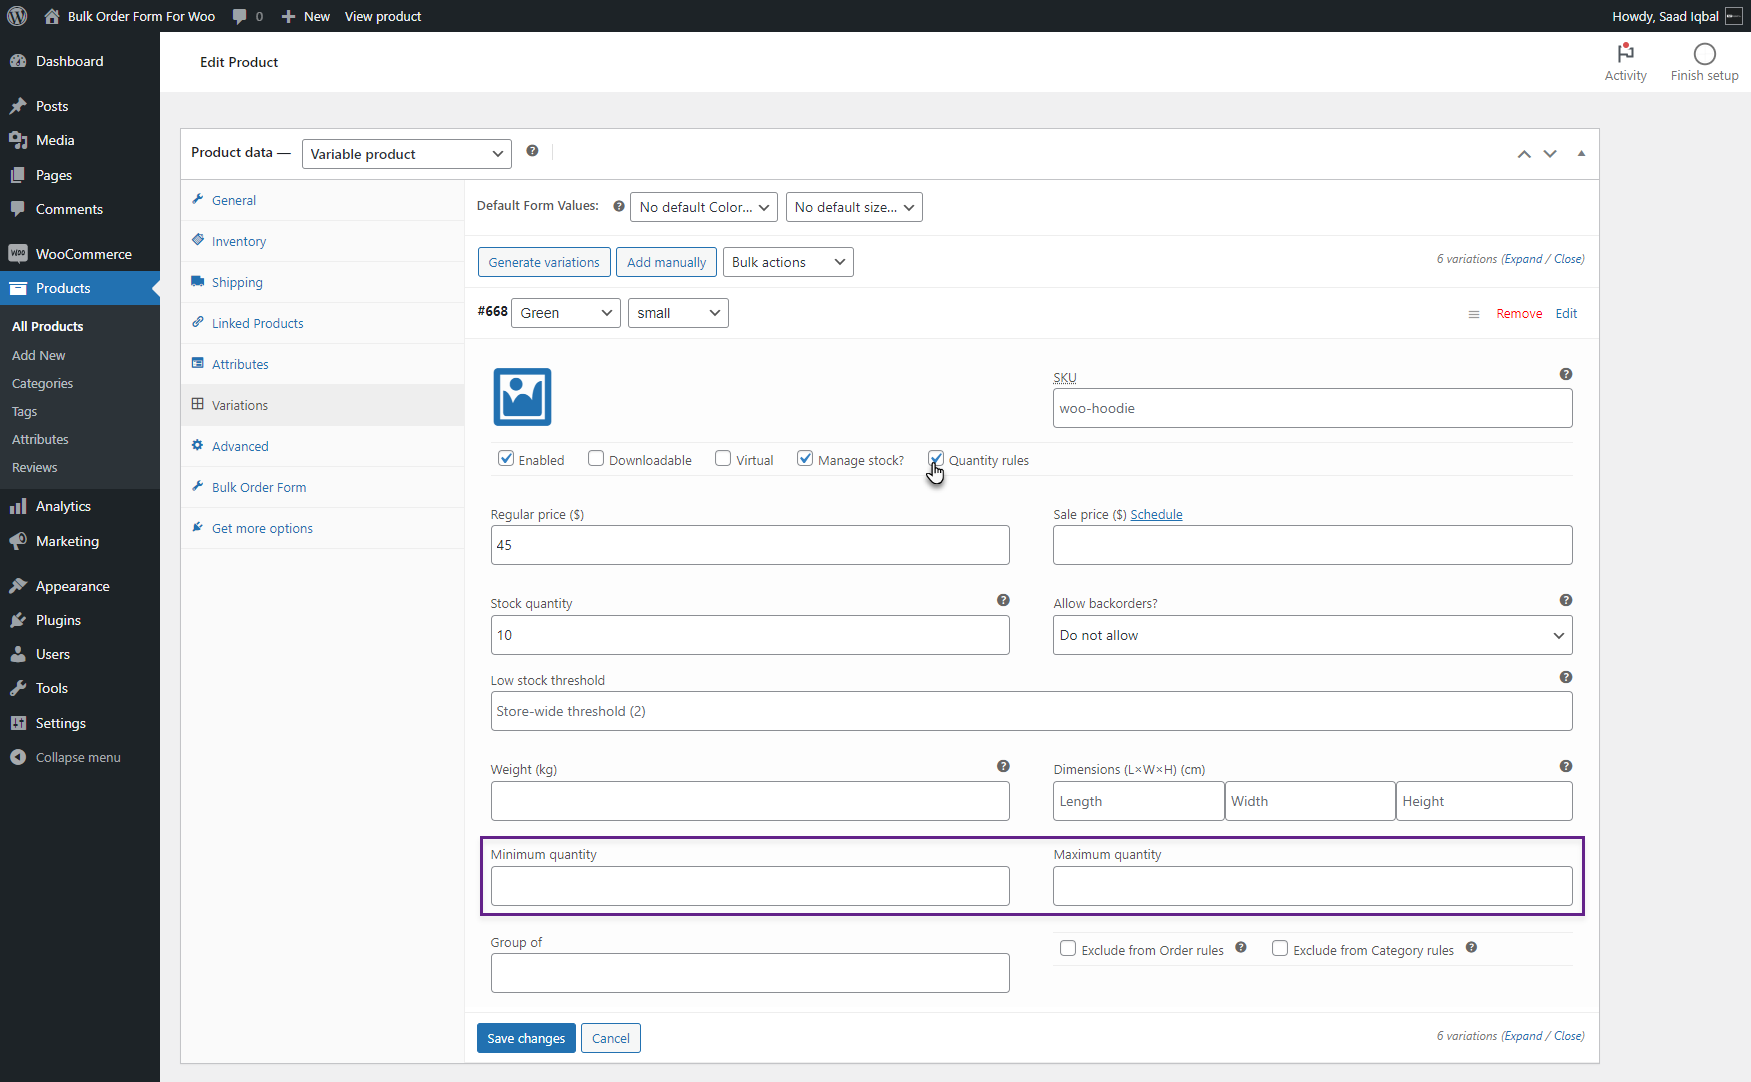Open the Categories submenu item
The width and height of the screenshot is (1751, 1082).
click(x=42, y=383)
